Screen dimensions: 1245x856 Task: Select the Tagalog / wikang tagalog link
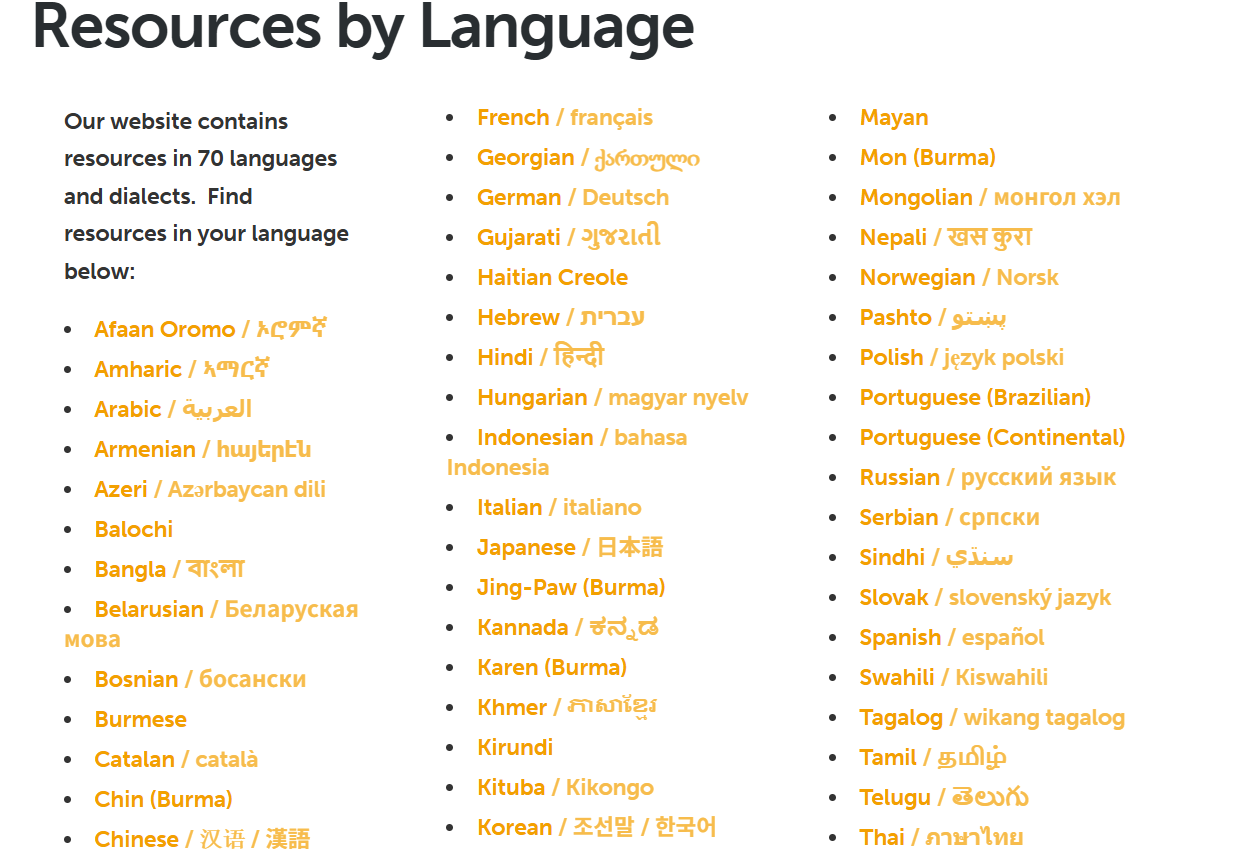[992, 717]
